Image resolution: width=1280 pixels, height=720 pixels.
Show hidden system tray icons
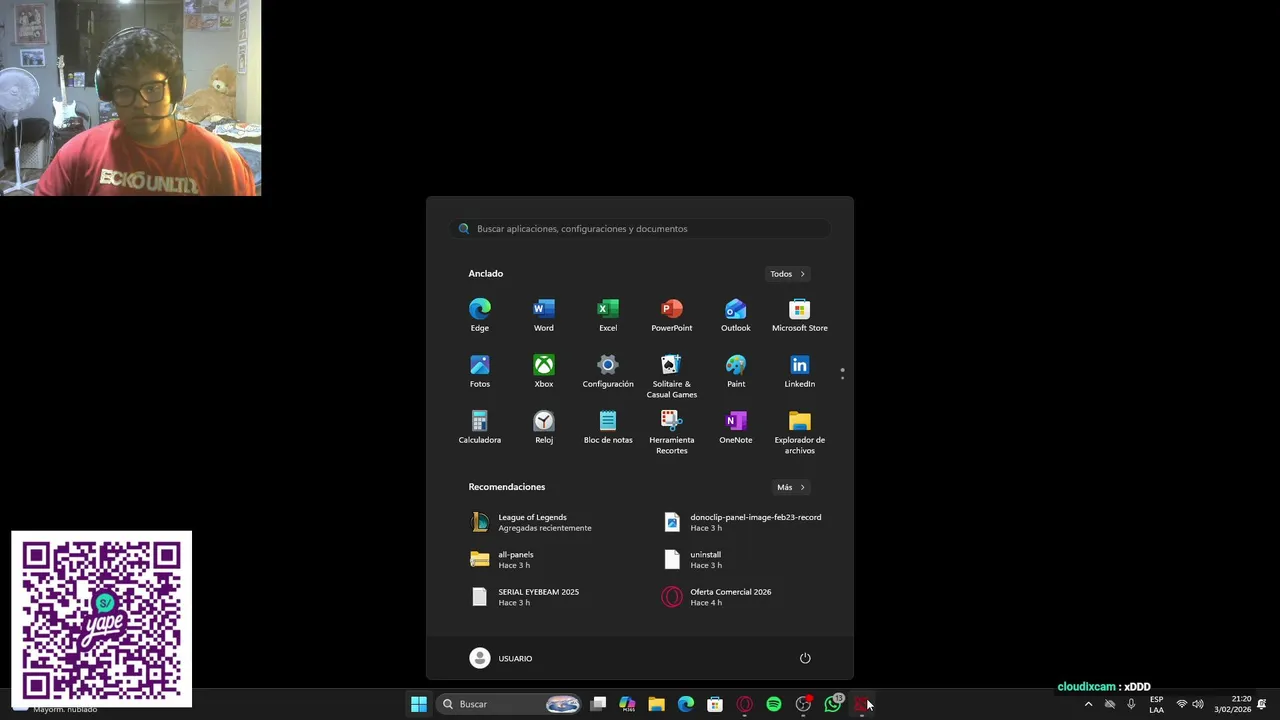pyautogui.click(x=1088, y=704)
